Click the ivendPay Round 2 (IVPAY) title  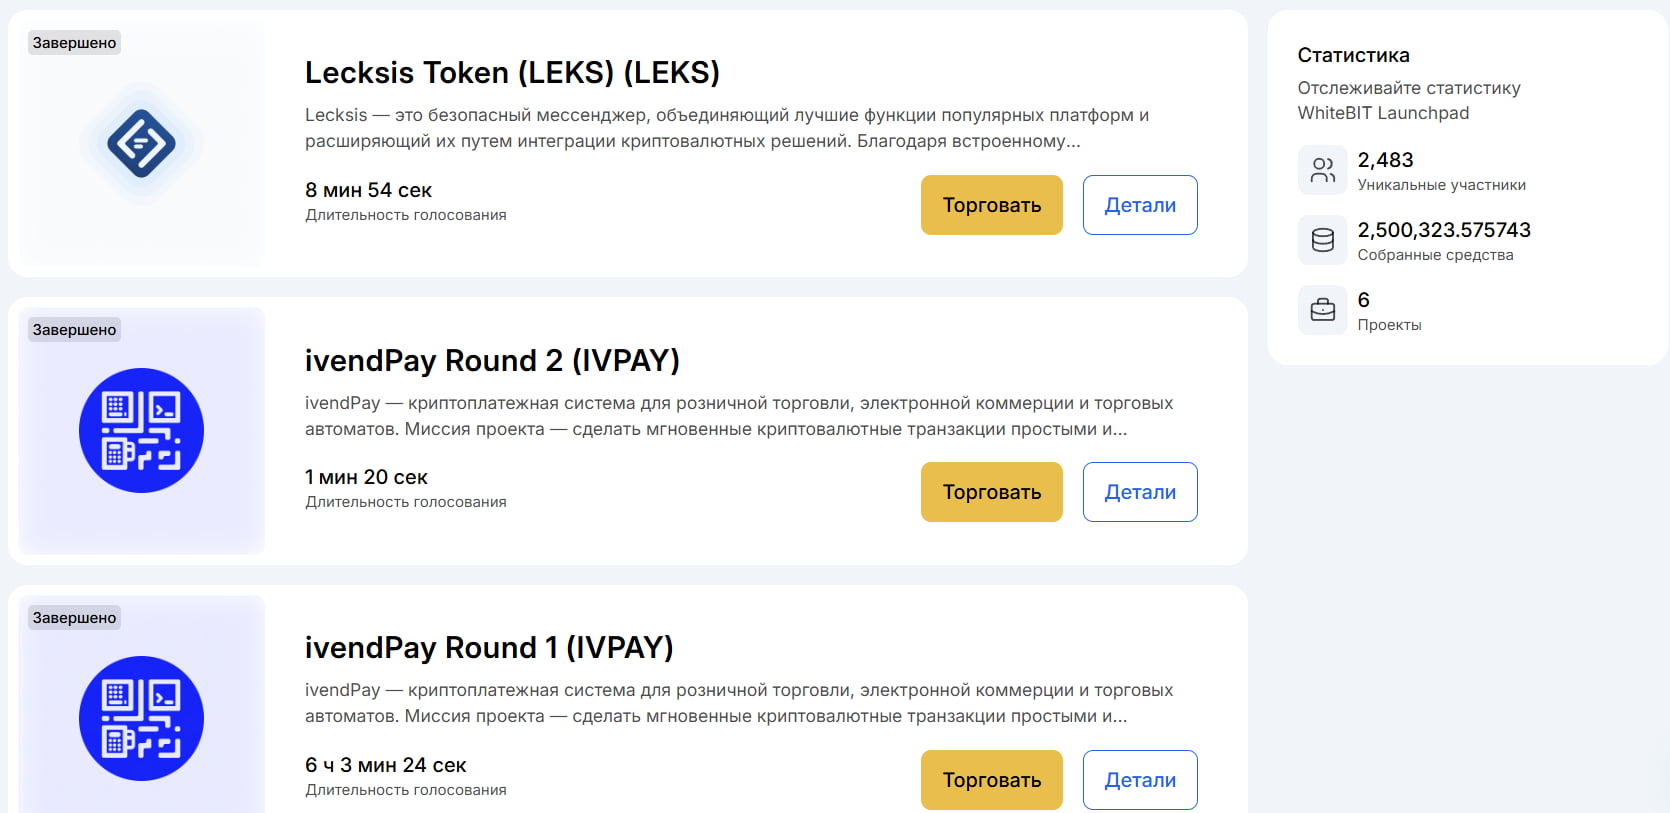[x=492, y=360]
